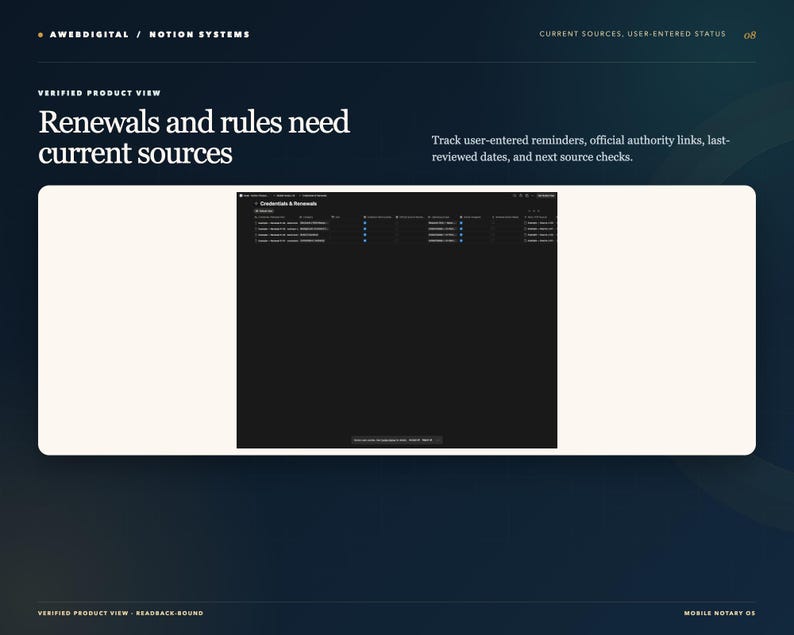Screen dimensions: 794x635
Task: Select the Default view tab in Notion
Action: [264, 211]
